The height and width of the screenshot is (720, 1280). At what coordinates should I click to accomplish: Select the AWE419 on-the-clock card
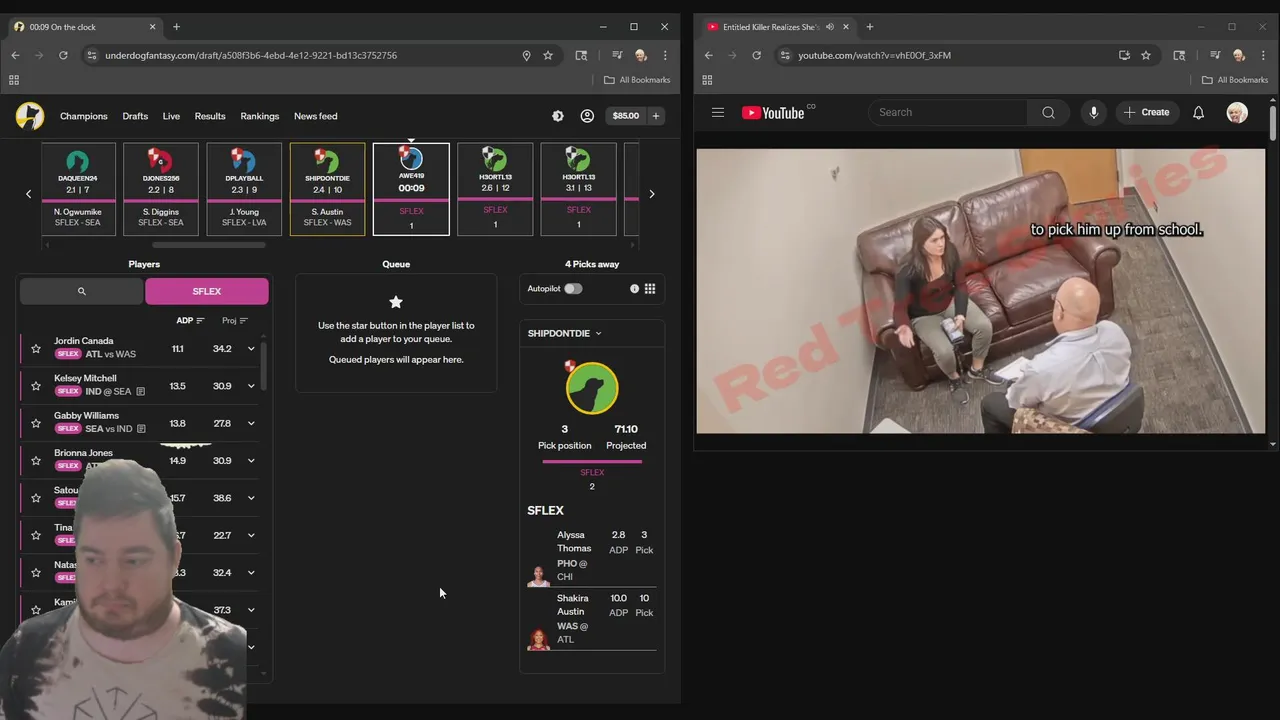click(411, 189)
